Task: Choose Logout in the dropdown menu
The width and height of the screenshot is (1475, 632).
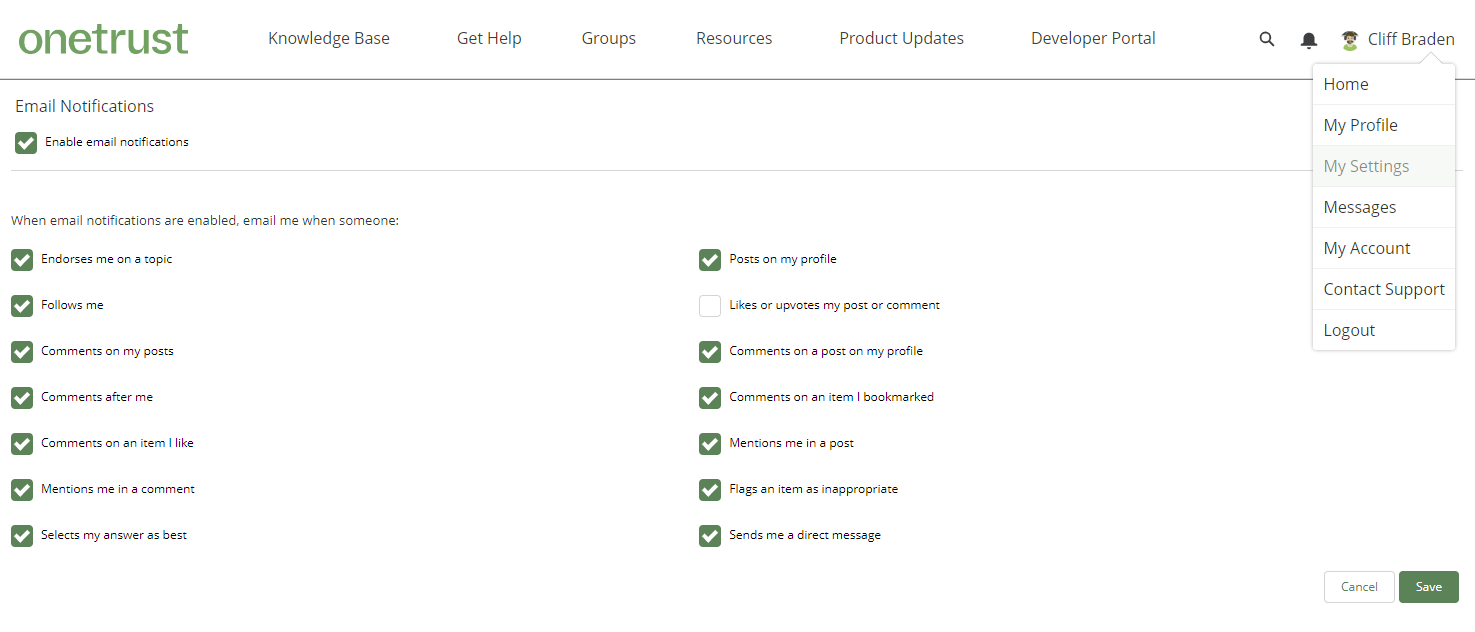Action: 1349,330
